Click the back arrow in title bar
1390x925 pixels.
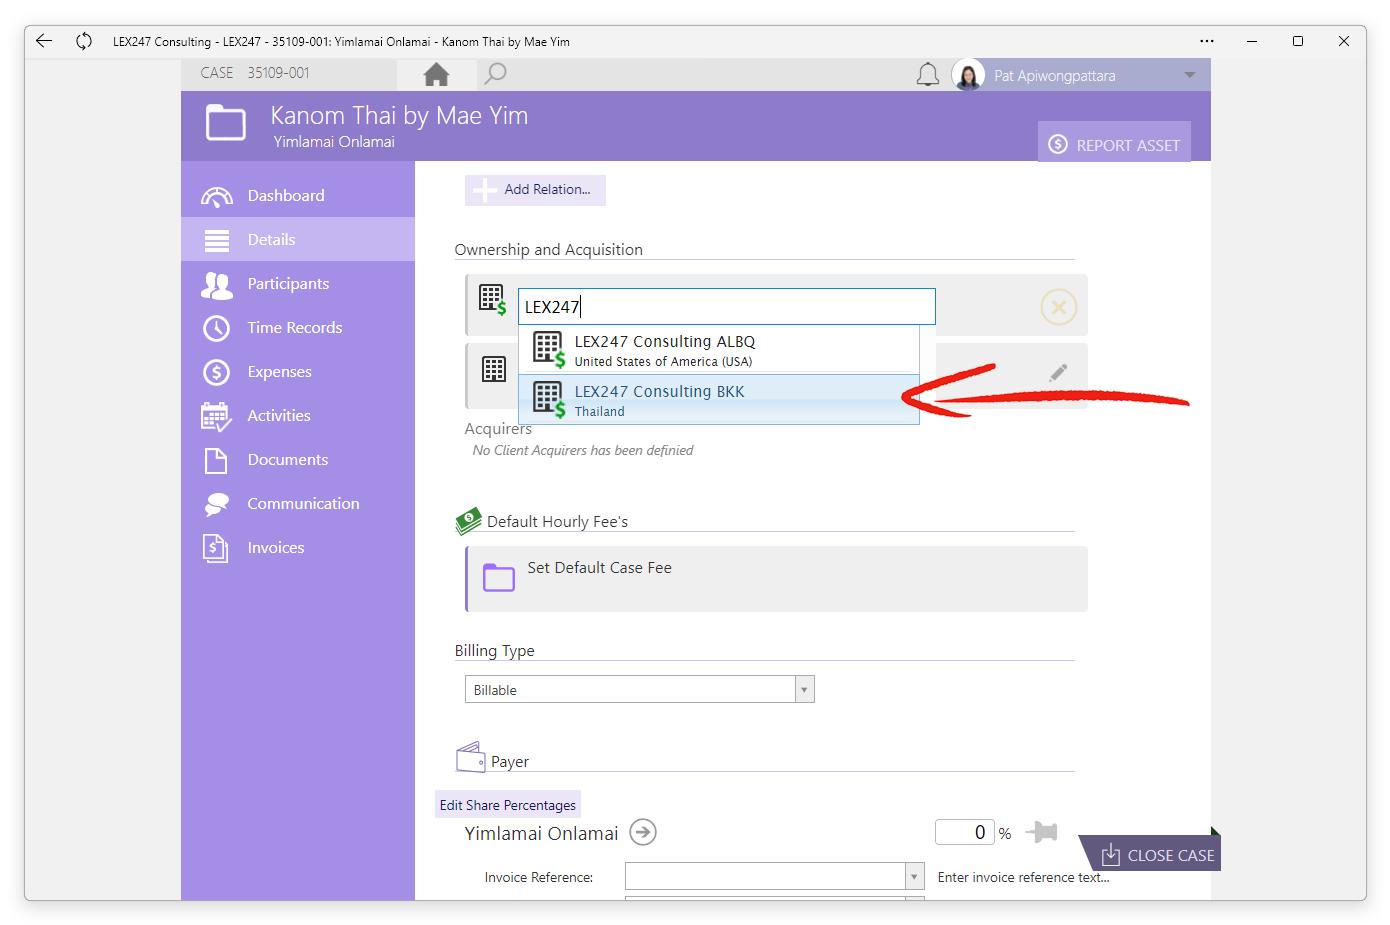[44, 41]
